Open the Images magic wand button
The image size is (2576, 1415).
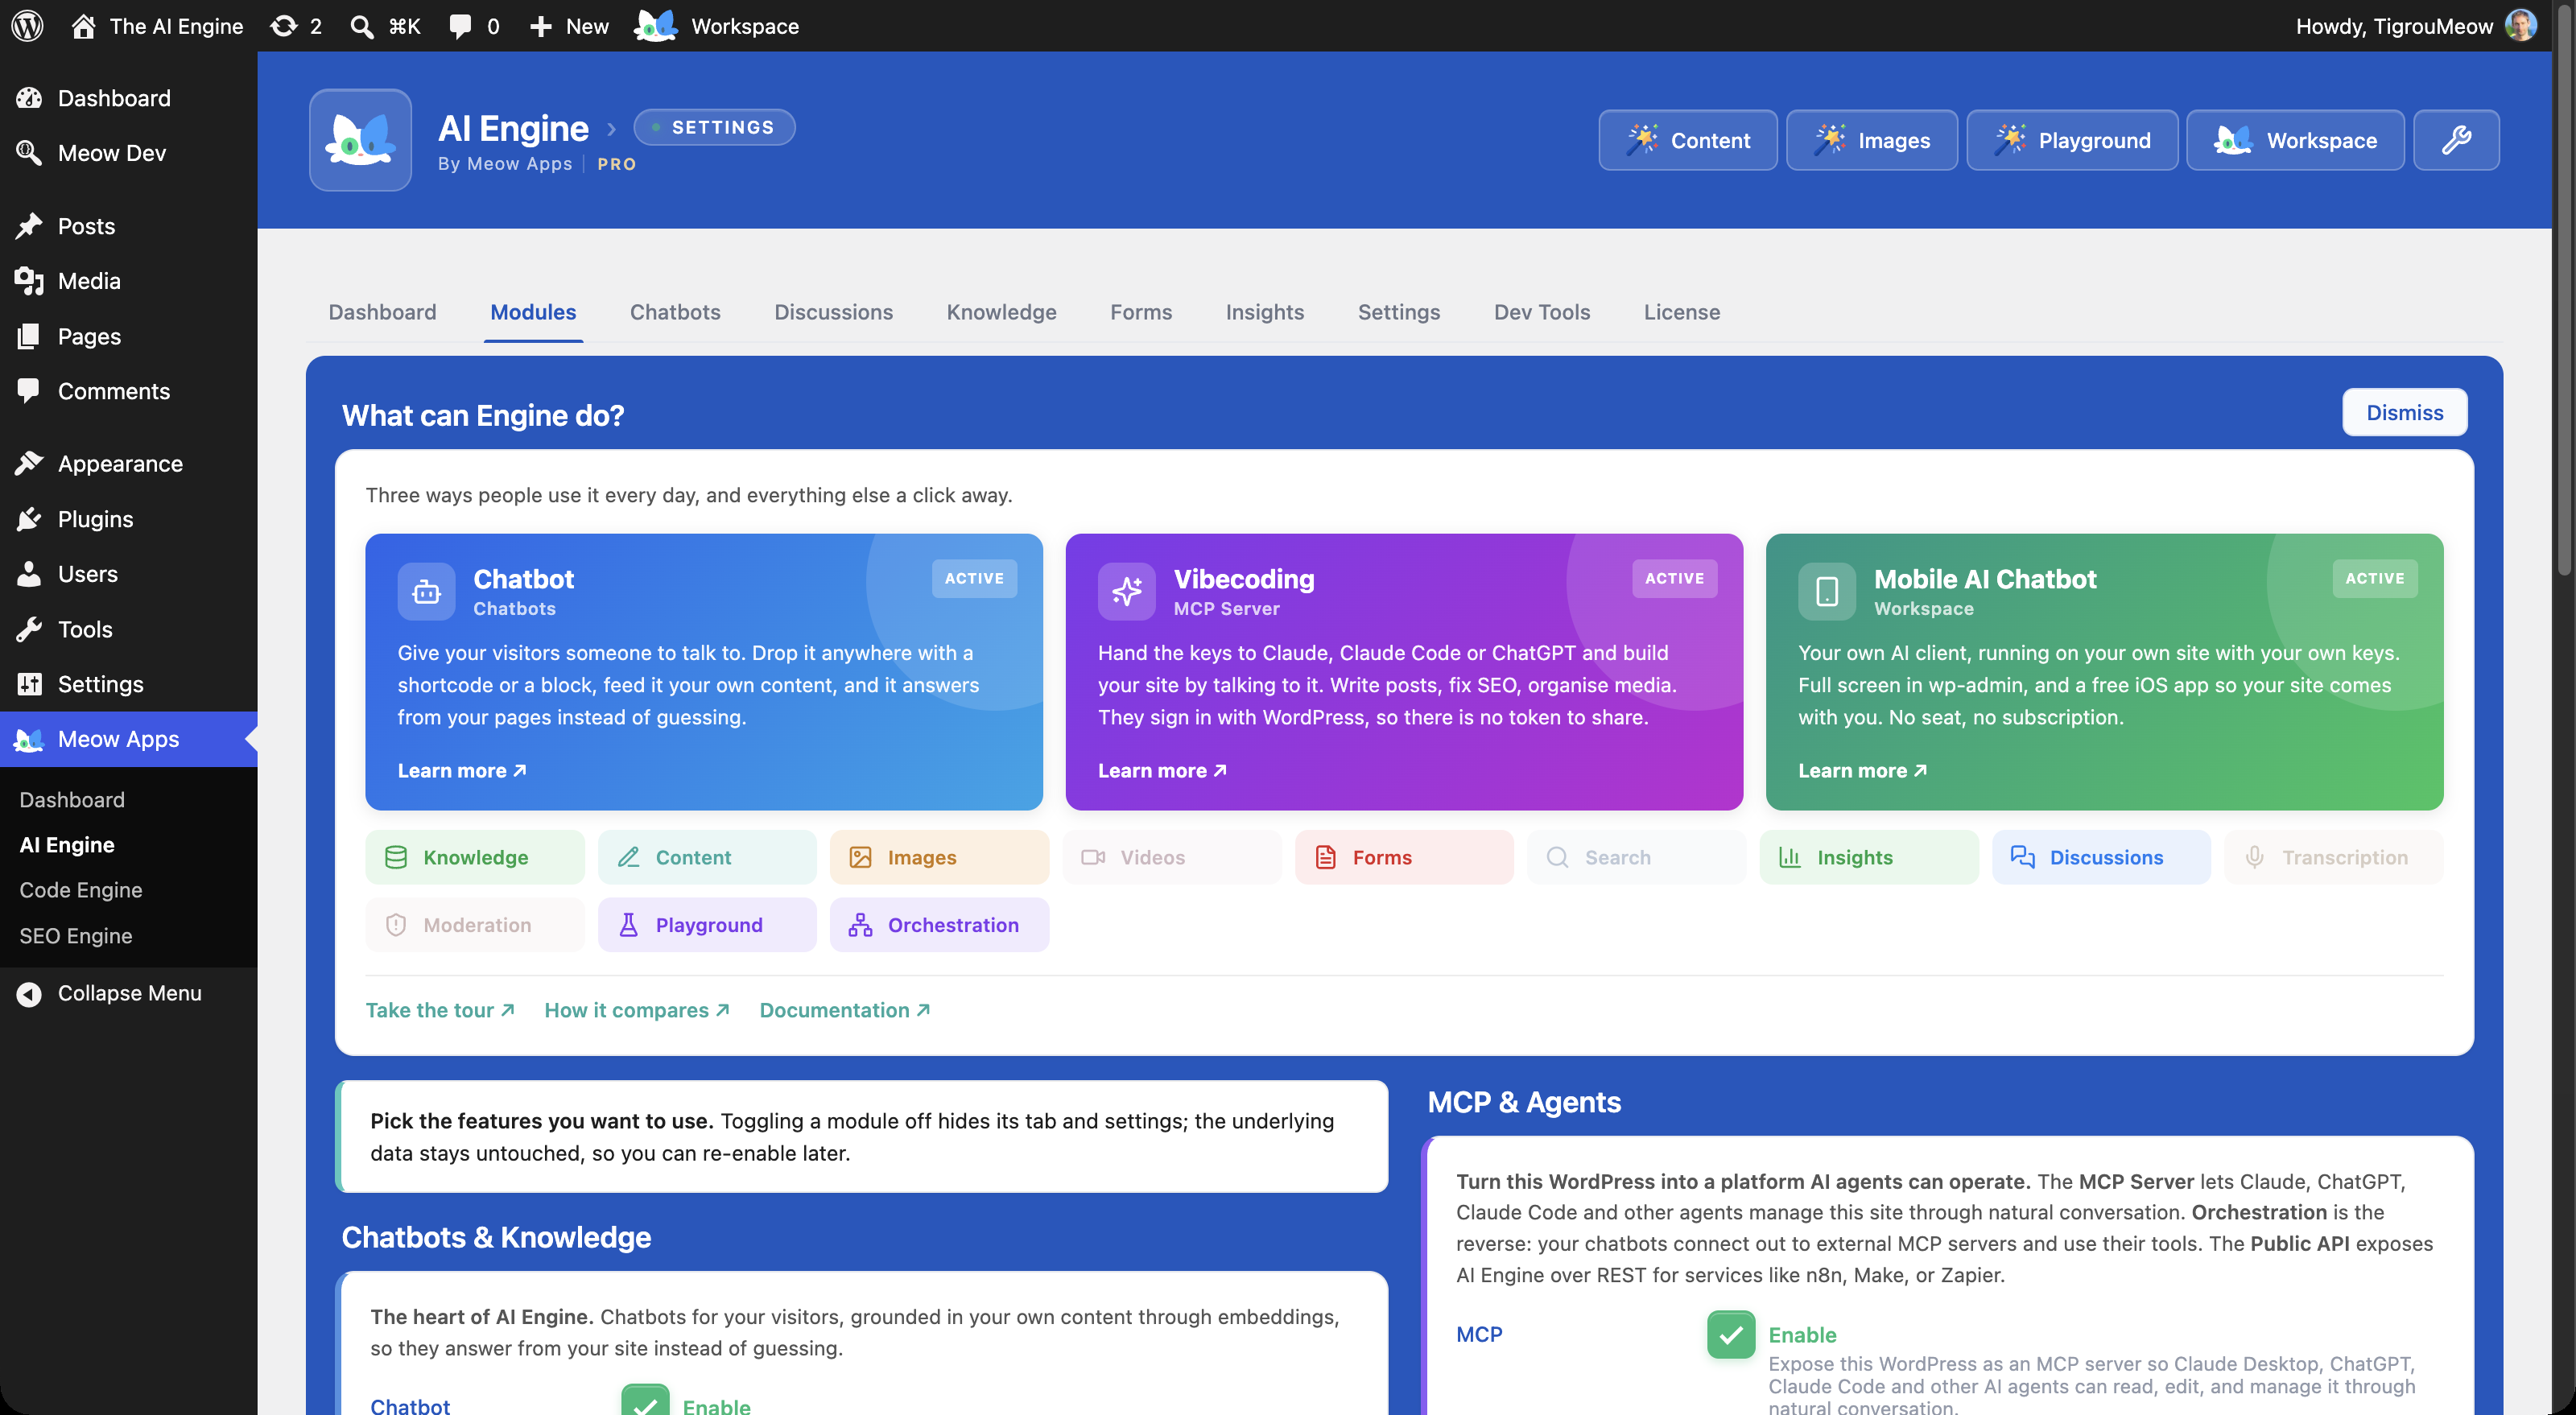[1872, 140]
